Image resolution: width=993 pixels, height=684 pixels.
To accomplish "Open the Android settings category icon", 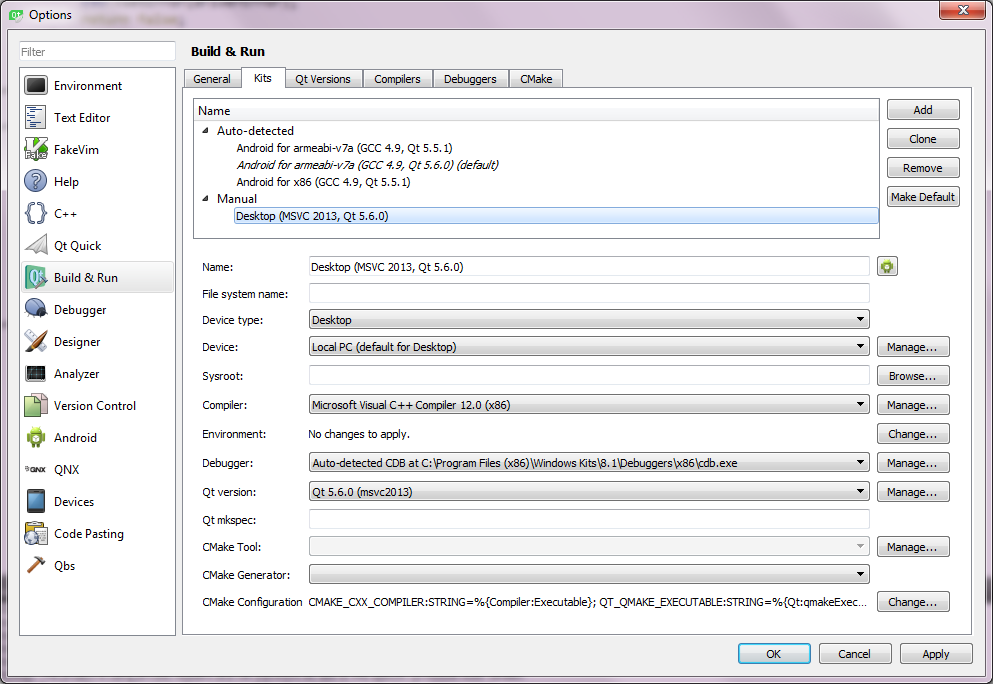I will pyautogui.click(x=36, y=438).
